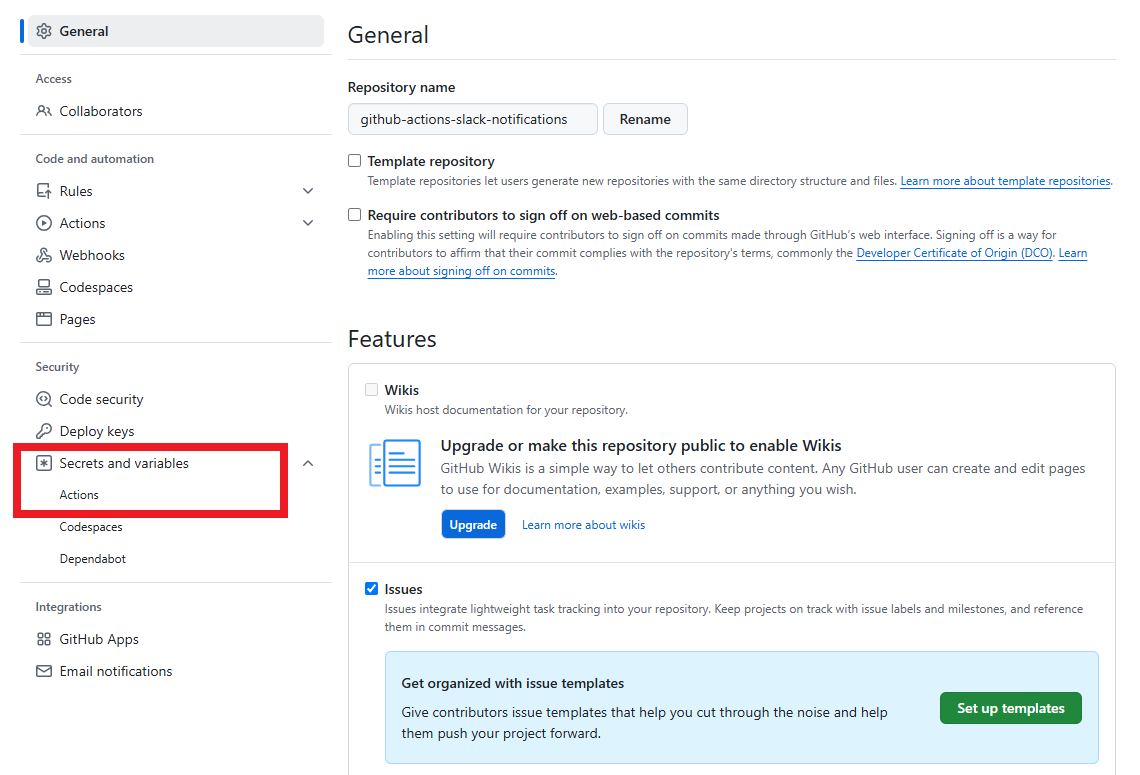1140x775 pixels.
Task: Click the Pages browser icon
Action: pos(44,319)
